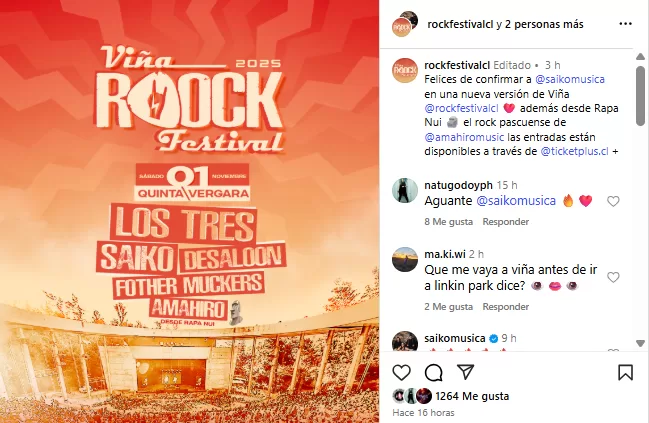Open the @amahiromusic mention link
This screenshot has width=649, height=423.
[464, 137]
